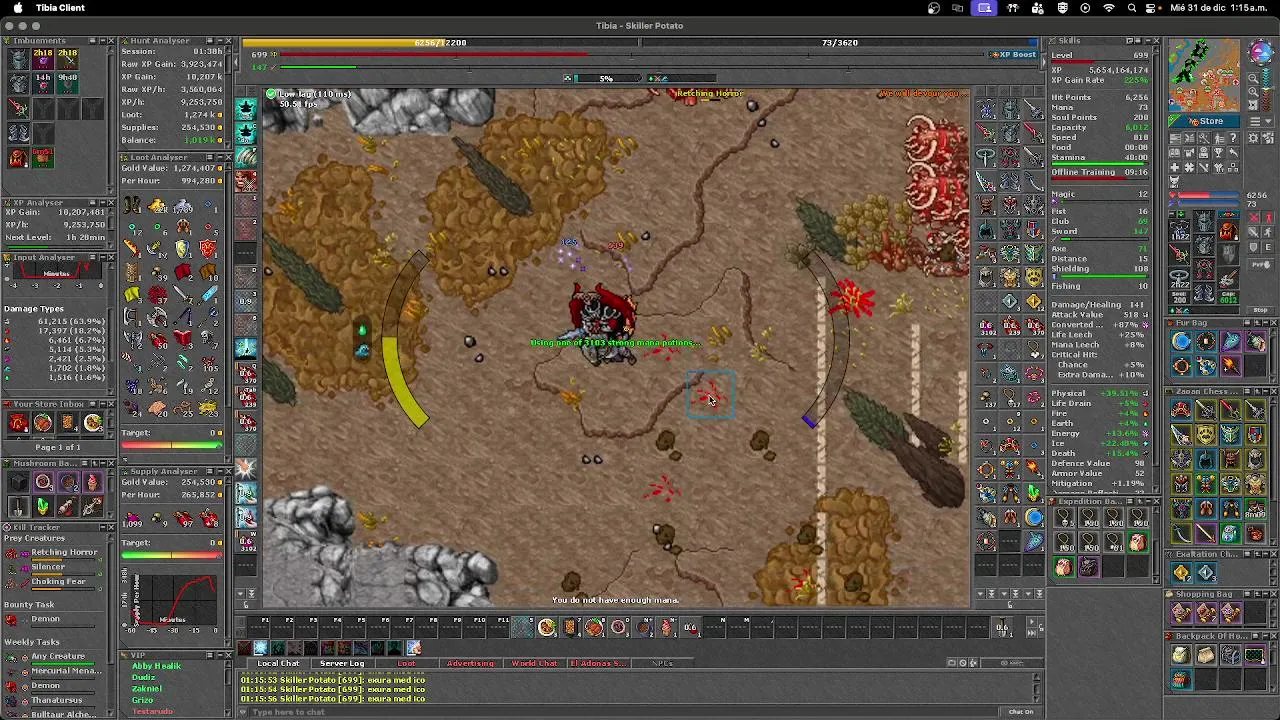This screenshot has width=1280, height=720.
Task: Click the 14h imbuement slot
Action: click(43, 83)
